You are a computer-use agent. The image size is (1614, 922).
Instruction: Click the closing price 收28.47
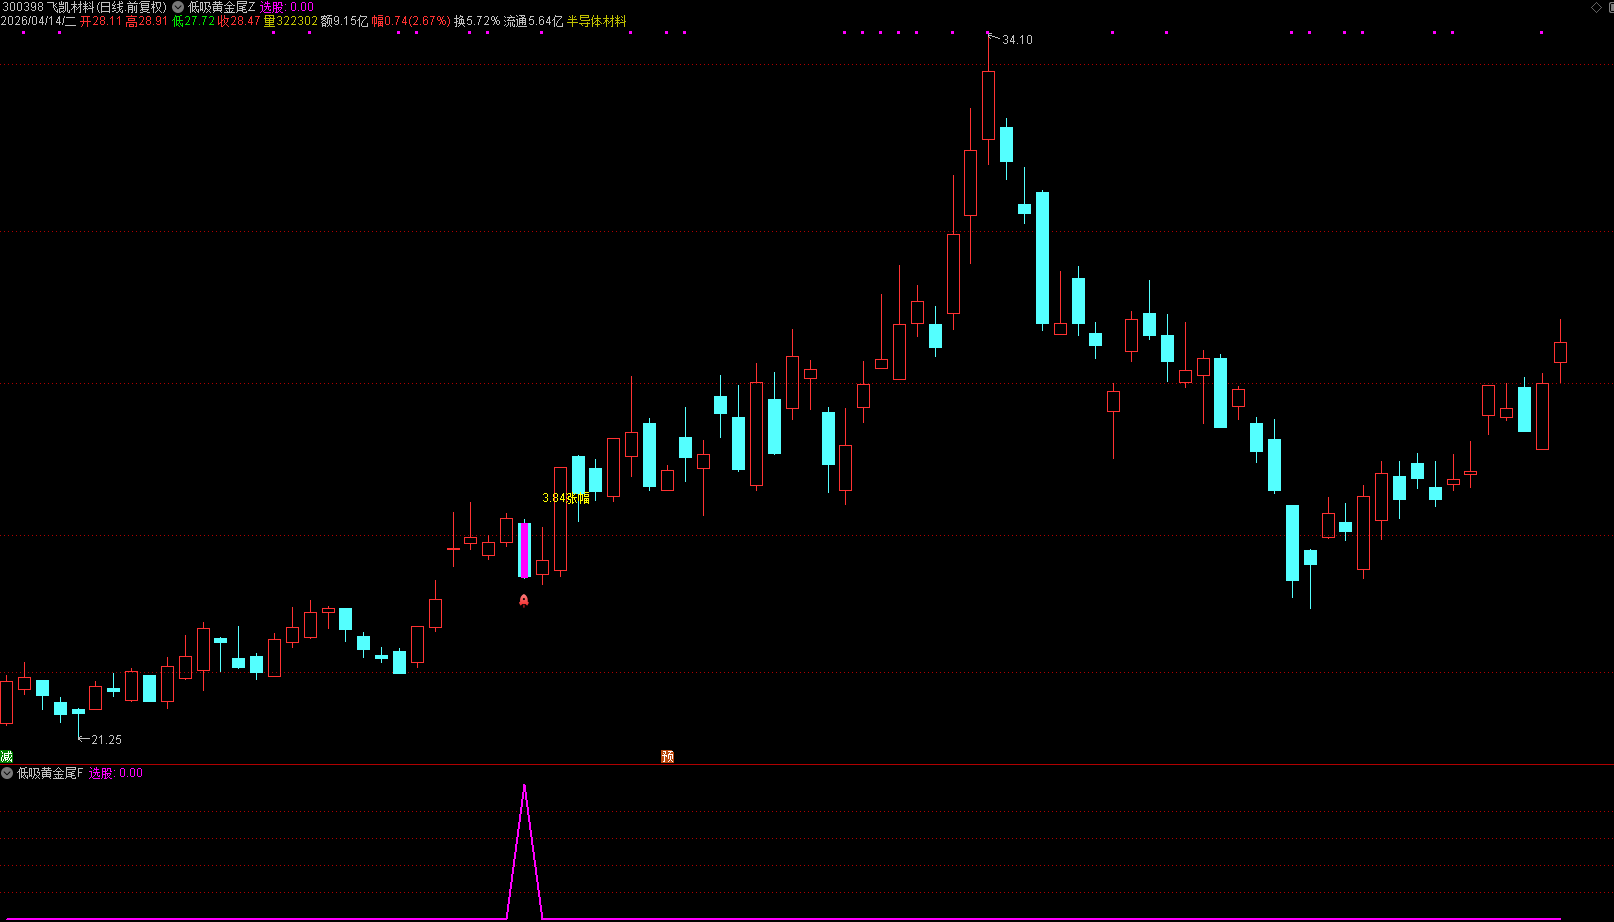pos(239,21)
